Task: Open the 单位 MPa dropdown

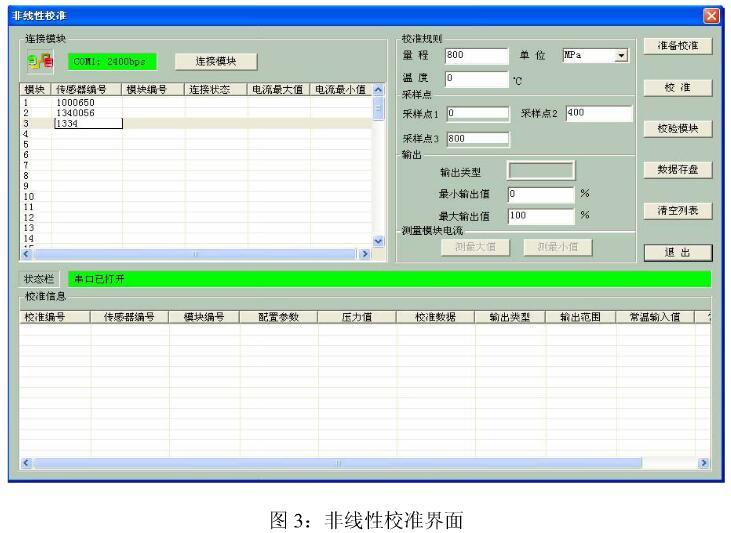Action: 621,55
